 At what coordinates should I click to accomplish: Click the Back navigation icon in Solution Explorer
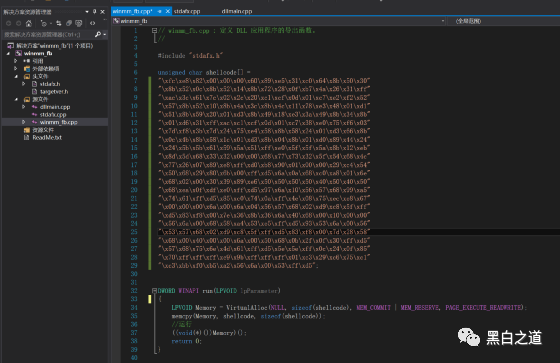point(9,23)
